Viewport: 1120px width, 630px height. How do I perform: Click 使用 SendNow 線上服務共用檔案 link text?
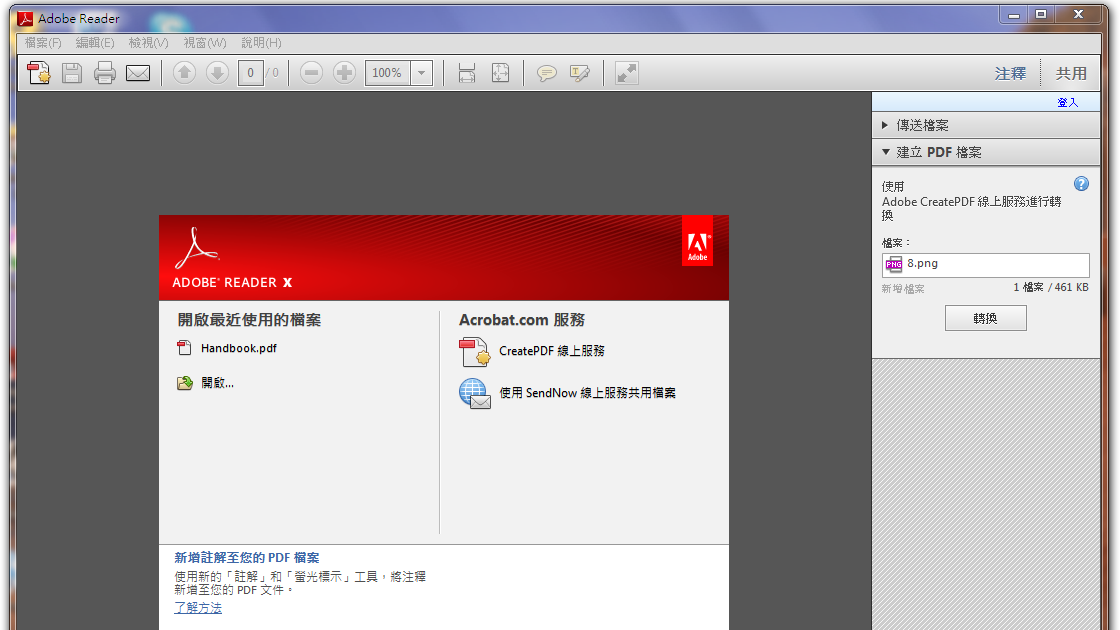[587, 393]
